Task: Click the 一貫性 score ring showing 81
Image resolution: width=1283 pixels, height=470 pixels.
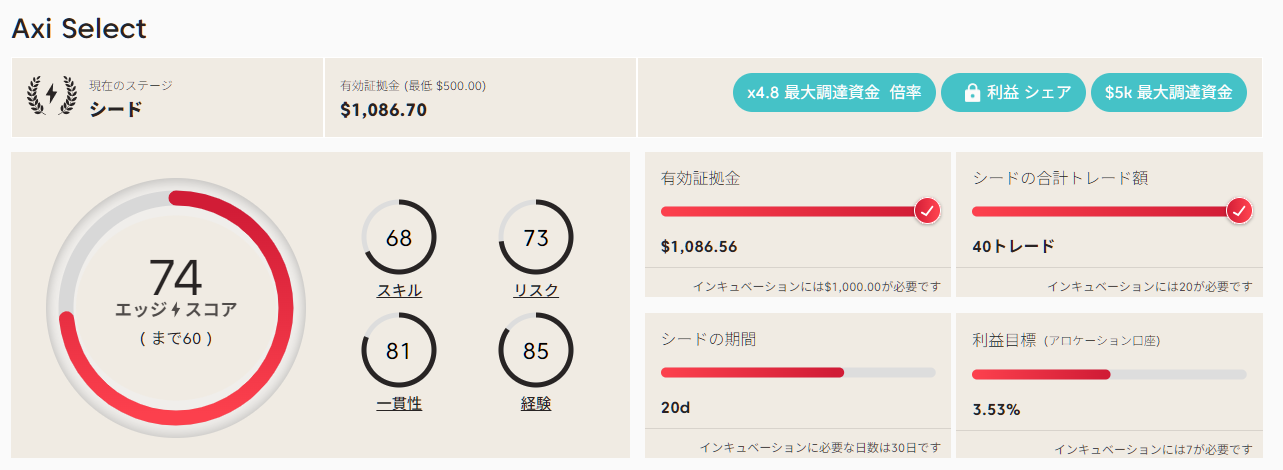Action: 399,351
